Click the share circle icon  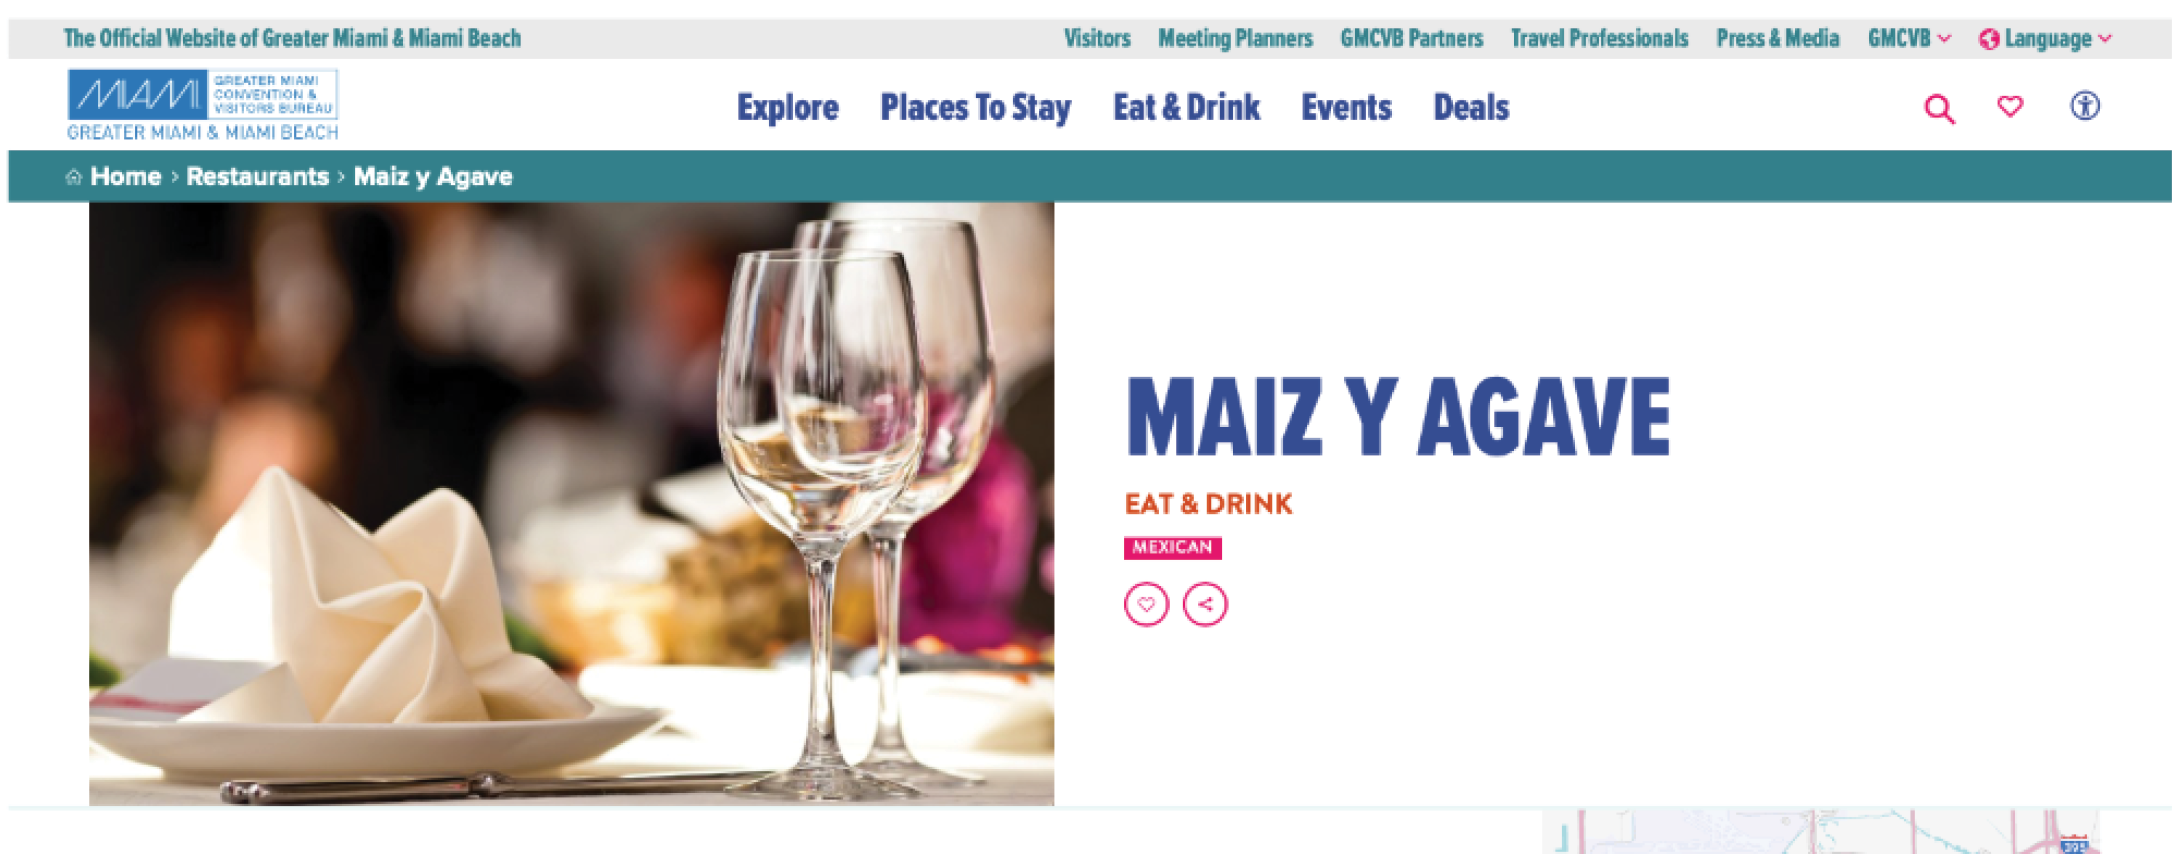[1205, 604]
